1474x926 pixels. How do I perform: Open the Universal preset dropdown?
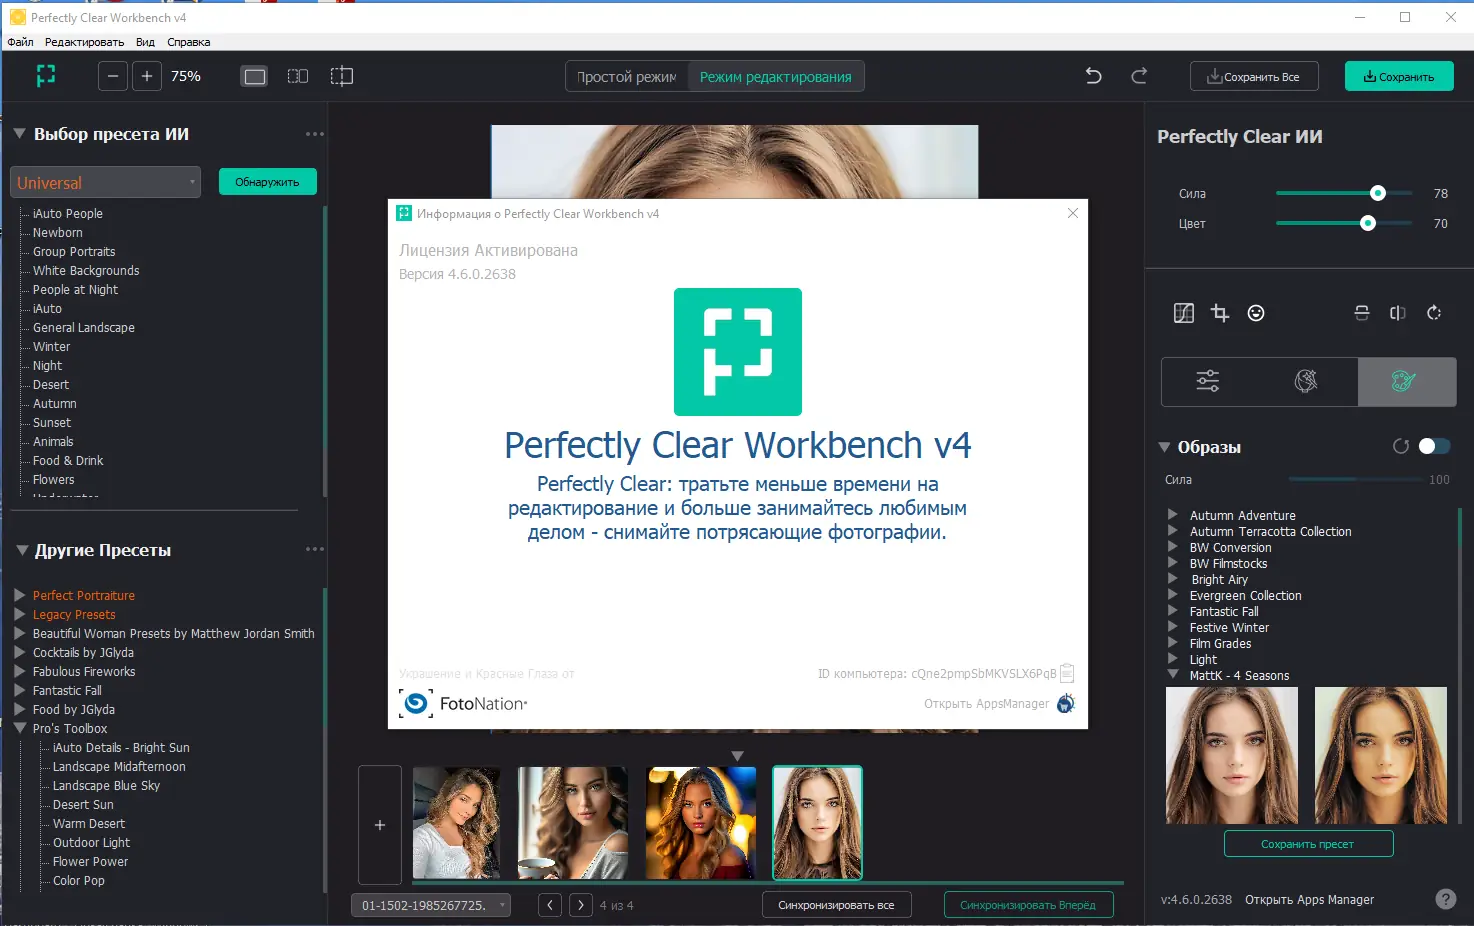click(x=105, y=182)
